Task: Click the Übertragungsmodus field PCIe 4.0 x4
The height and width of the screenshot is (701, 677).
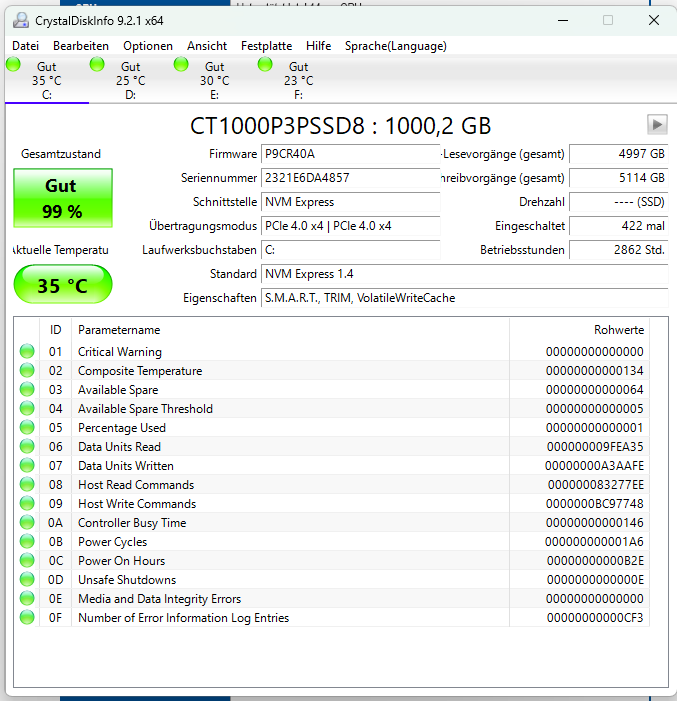Action: pyautogui.click(x=351, y=226)
